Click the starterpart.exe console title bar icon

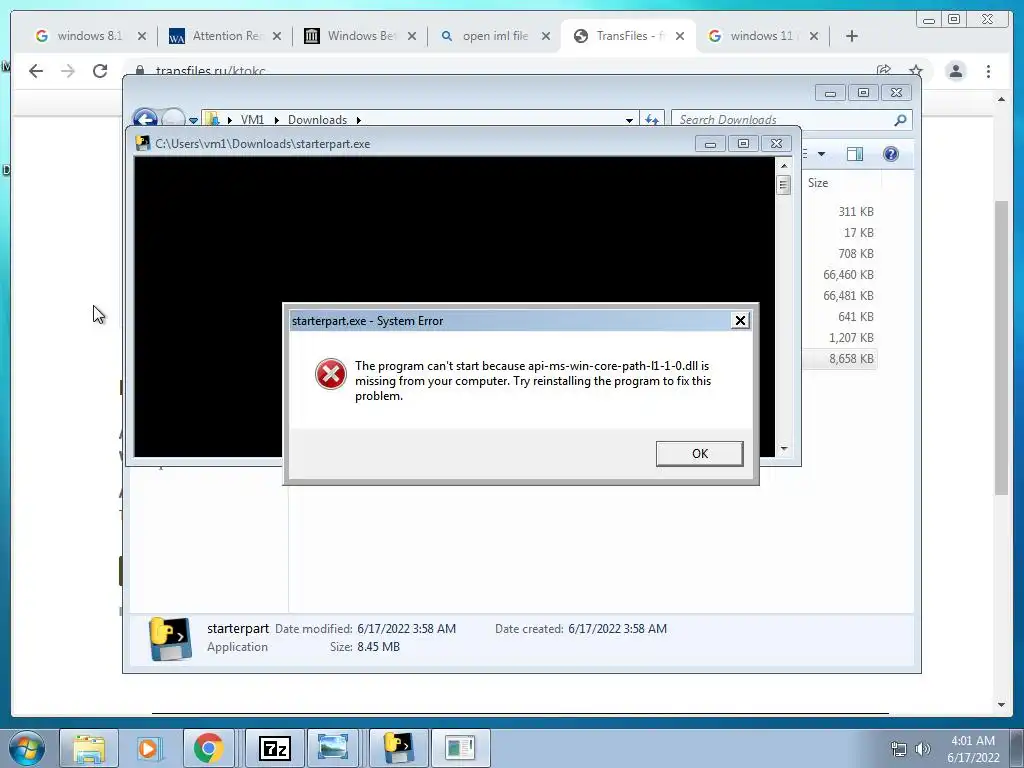point(142,143)
